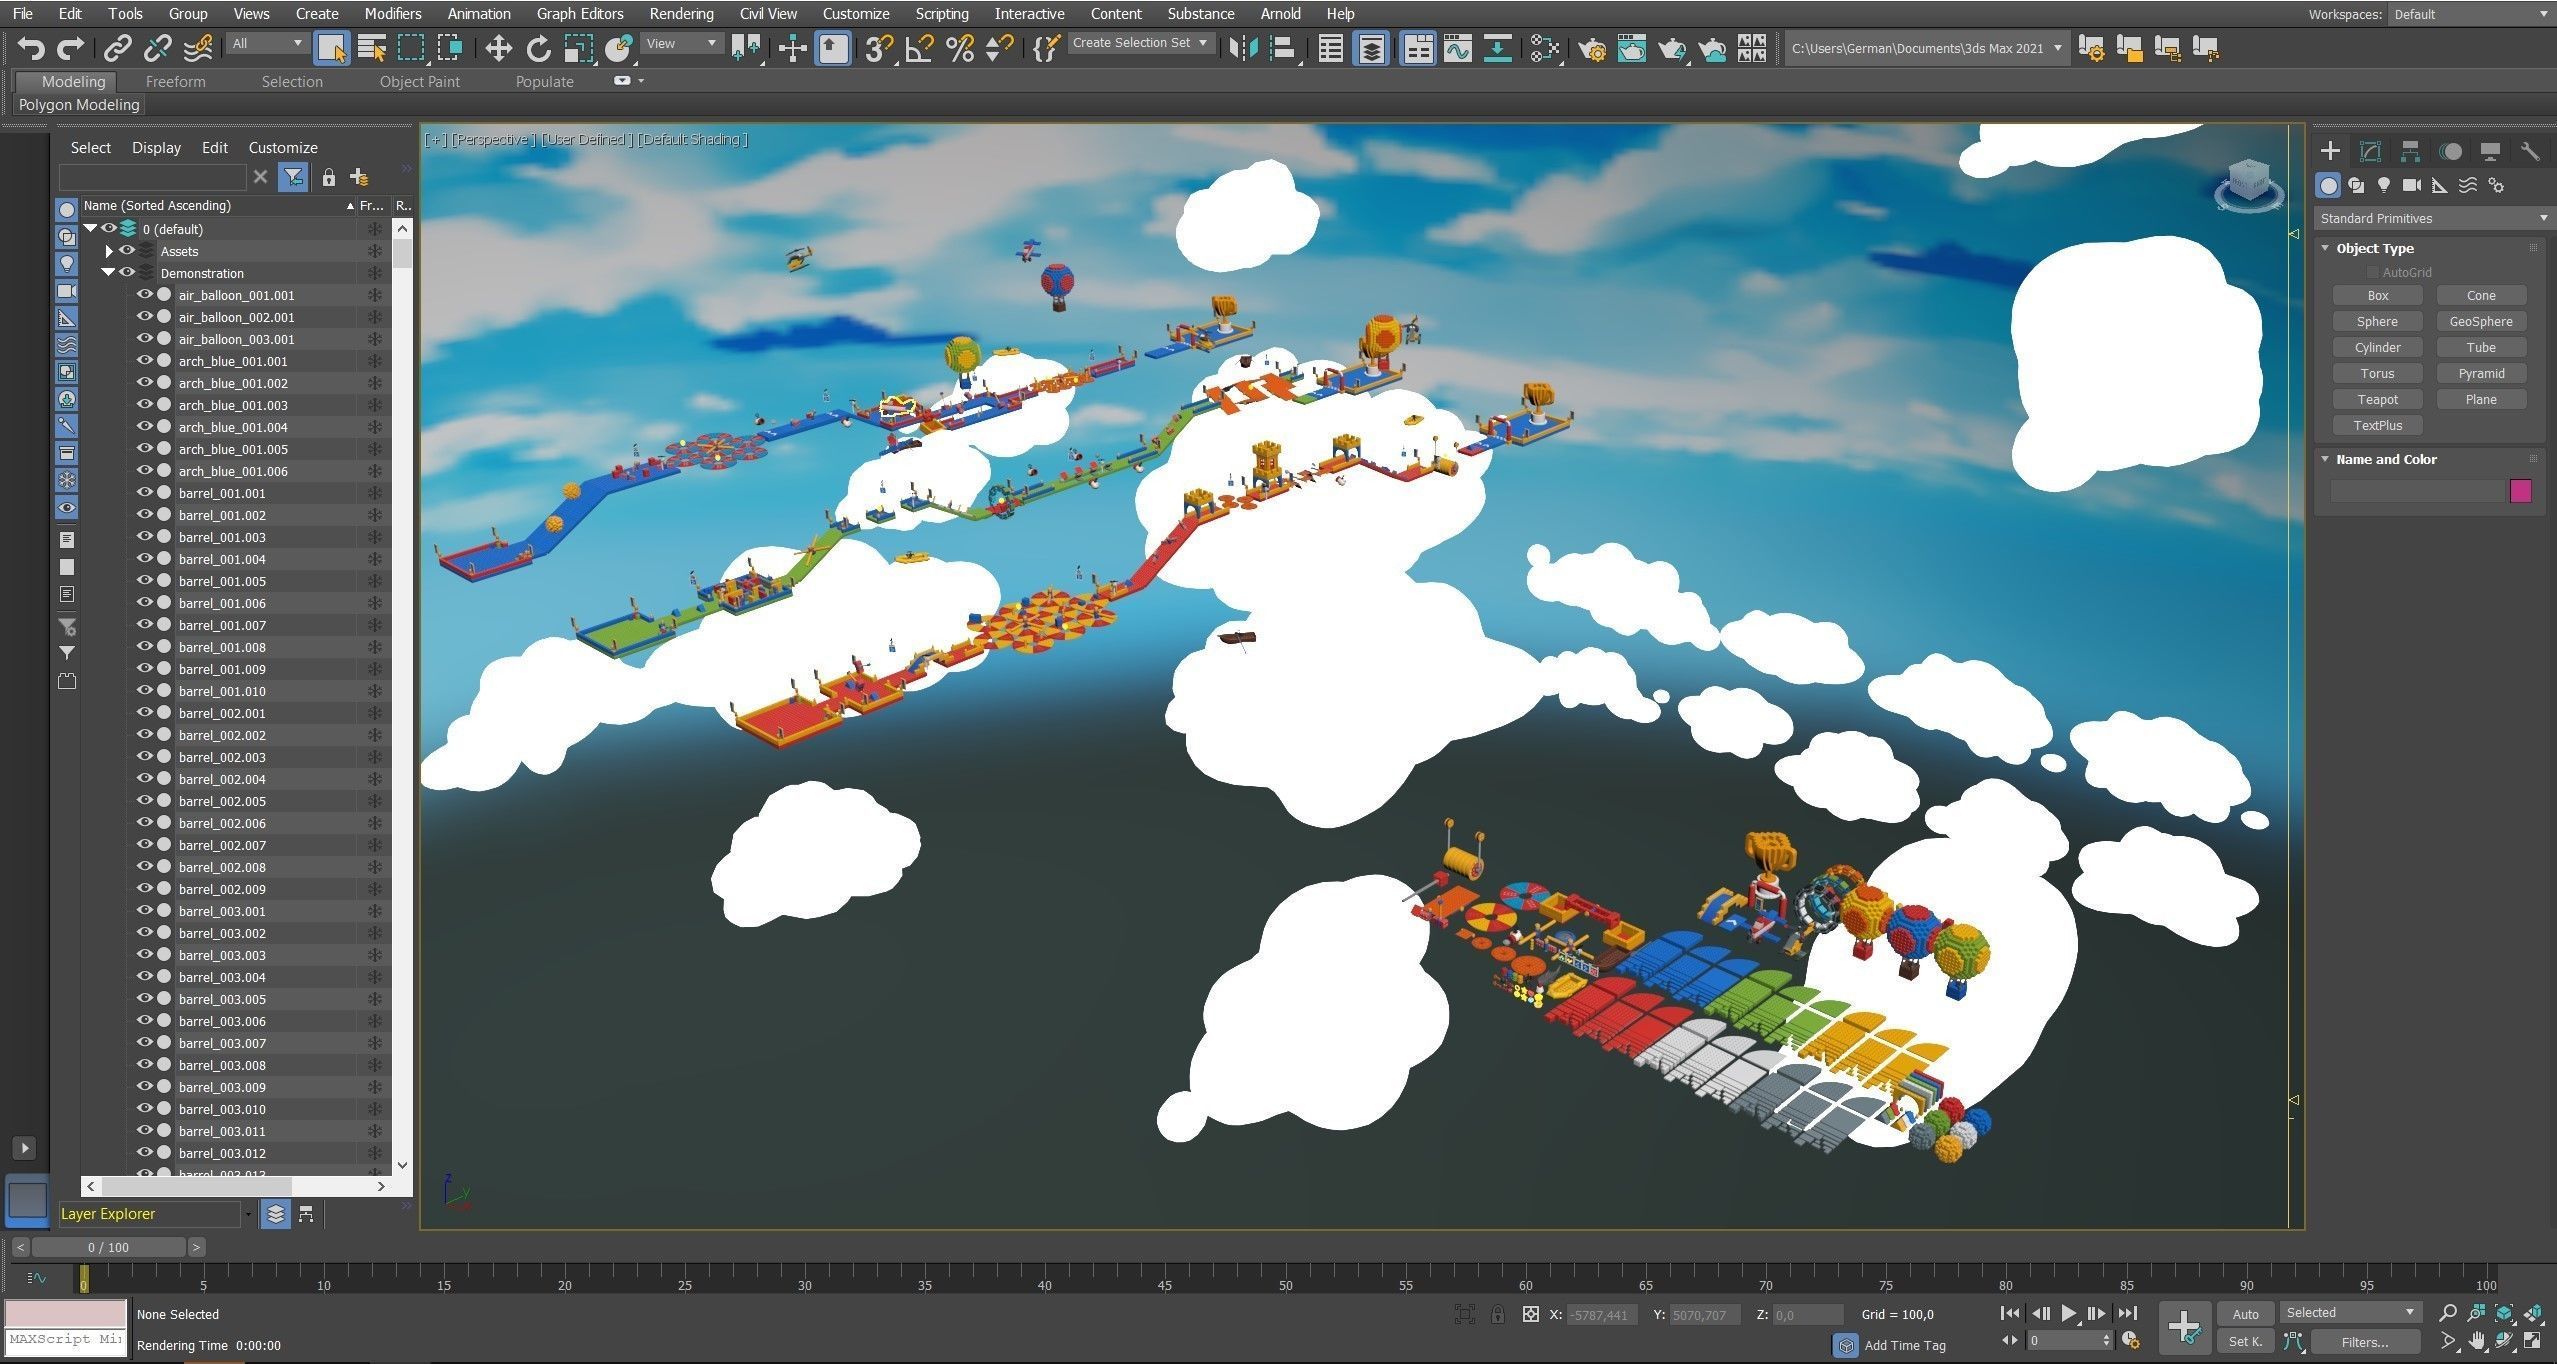
Task: Show the Lights category in Create panel
Action: [2384, 185]
